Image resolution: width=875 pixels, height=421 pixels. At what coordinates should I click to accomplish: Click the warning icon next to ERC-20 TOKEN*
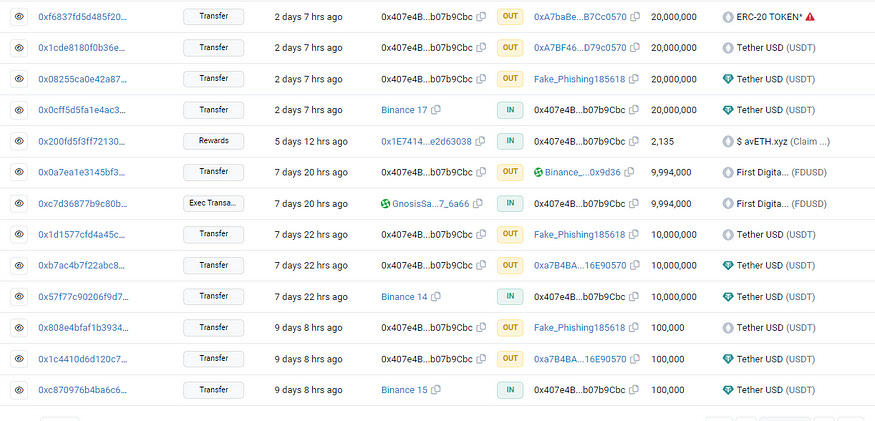810,17
